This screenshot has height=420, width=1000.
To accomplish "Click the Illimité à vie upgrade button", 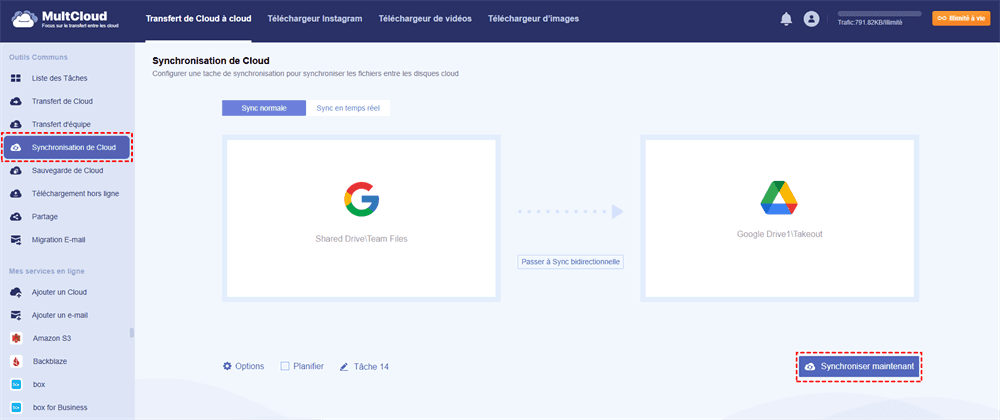I will tap(962, 18).
